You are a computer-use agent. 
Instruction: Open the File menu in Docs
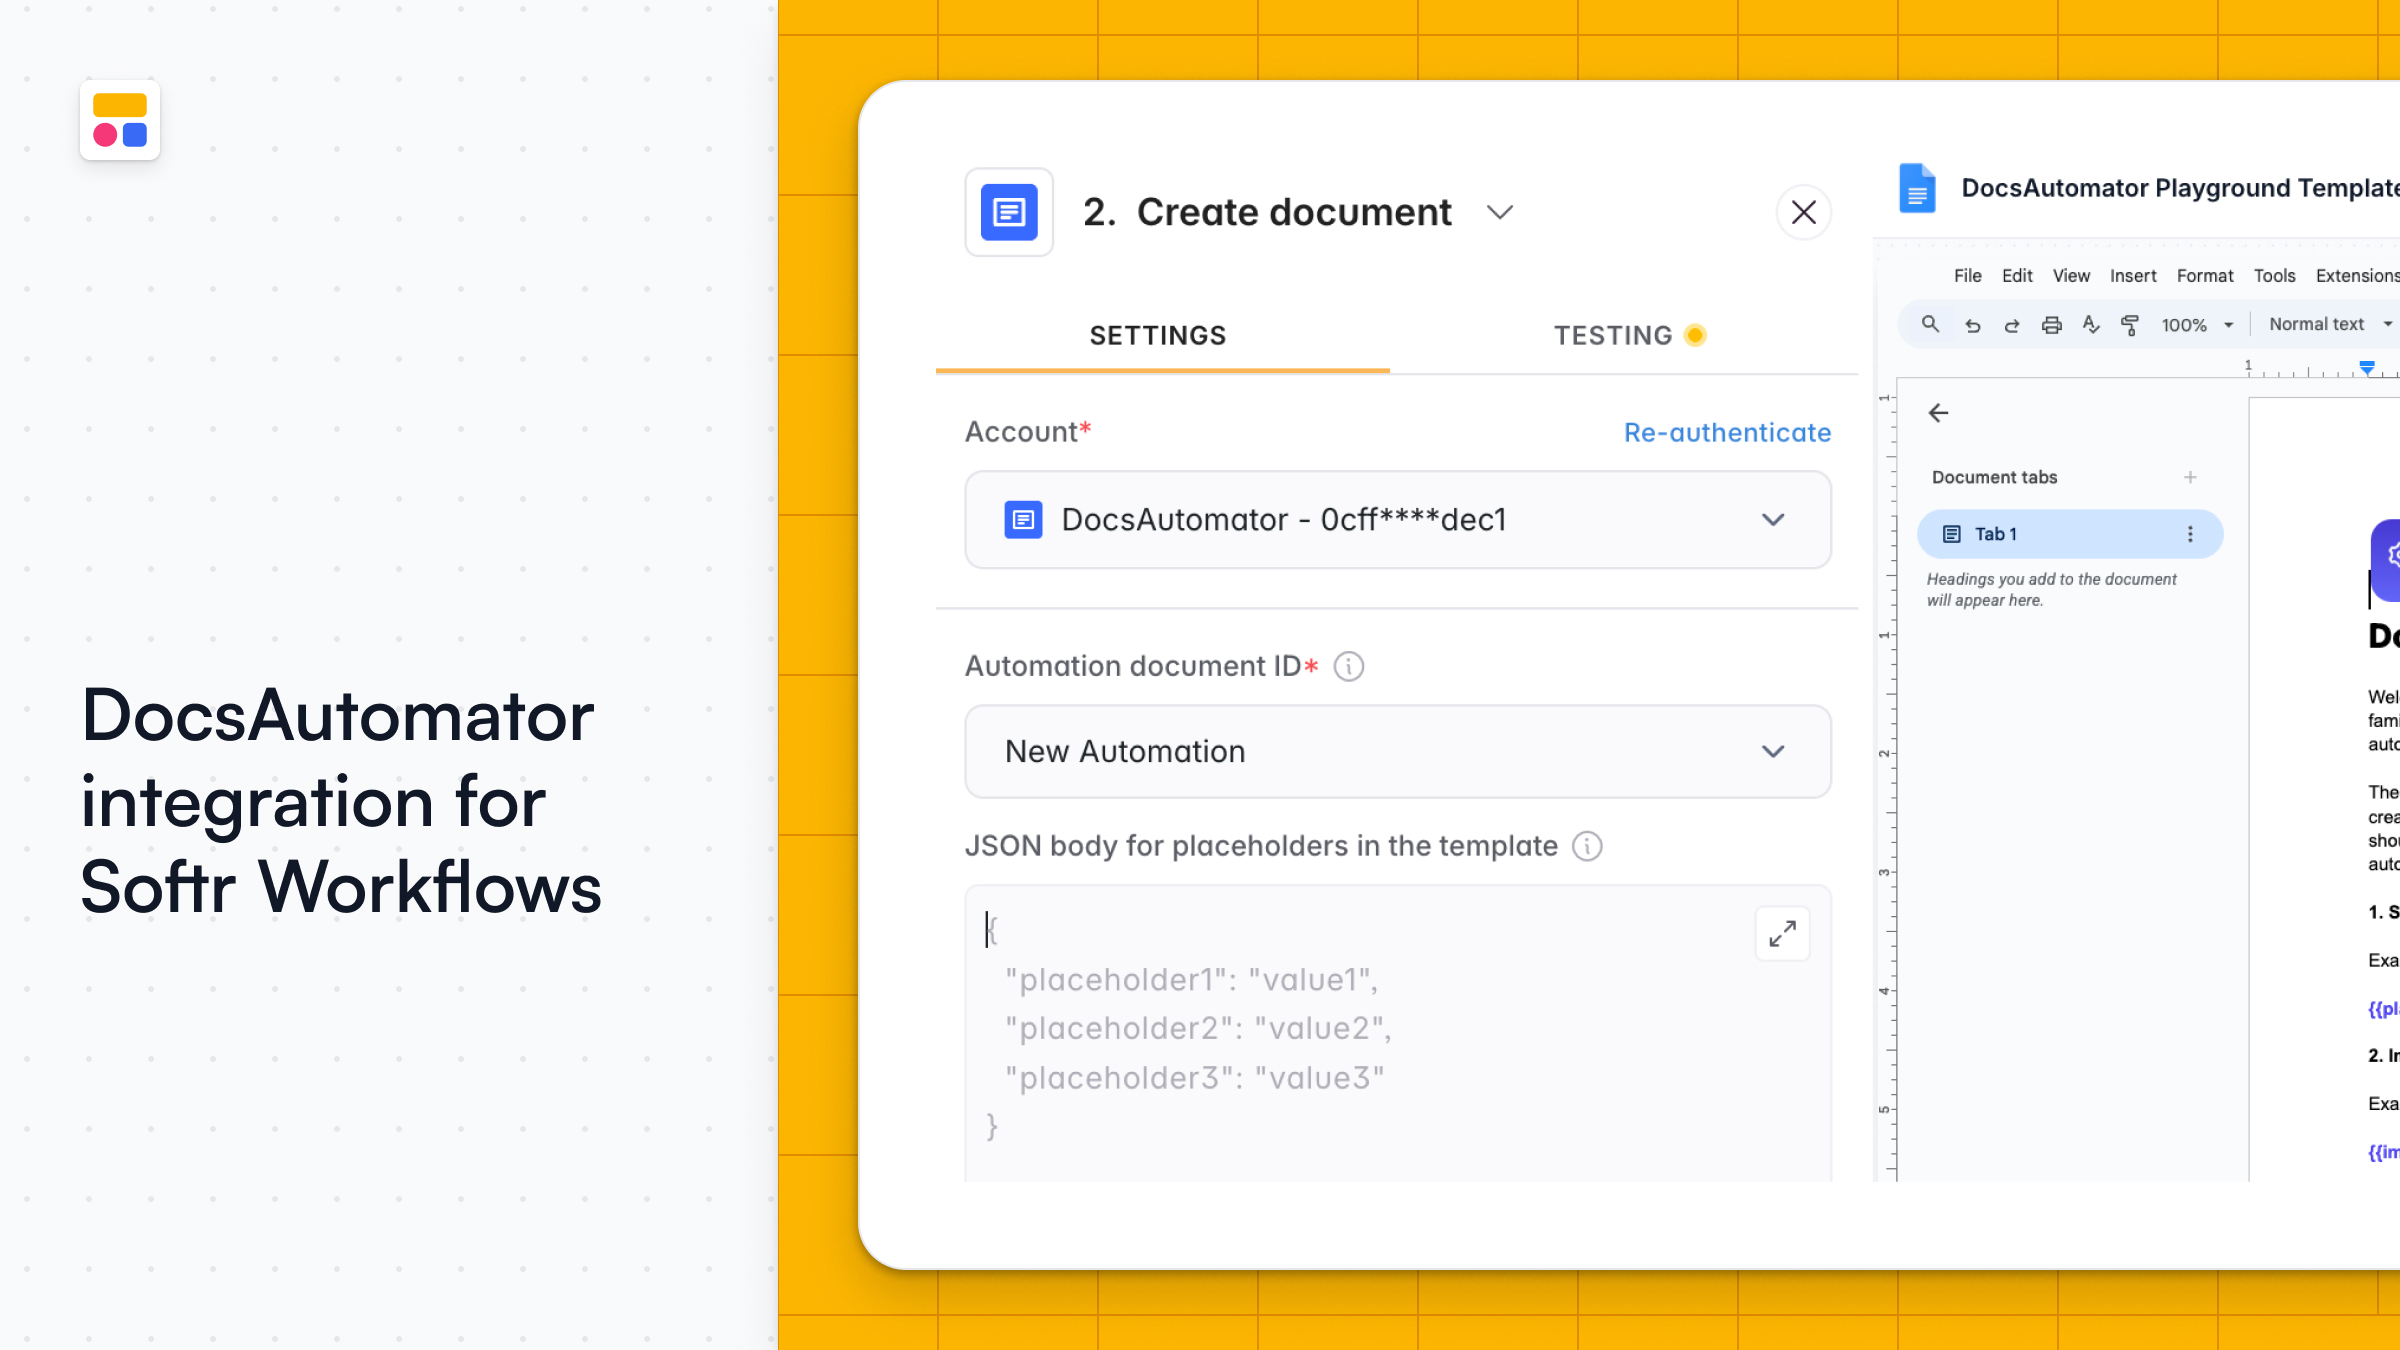(1967, 276)
